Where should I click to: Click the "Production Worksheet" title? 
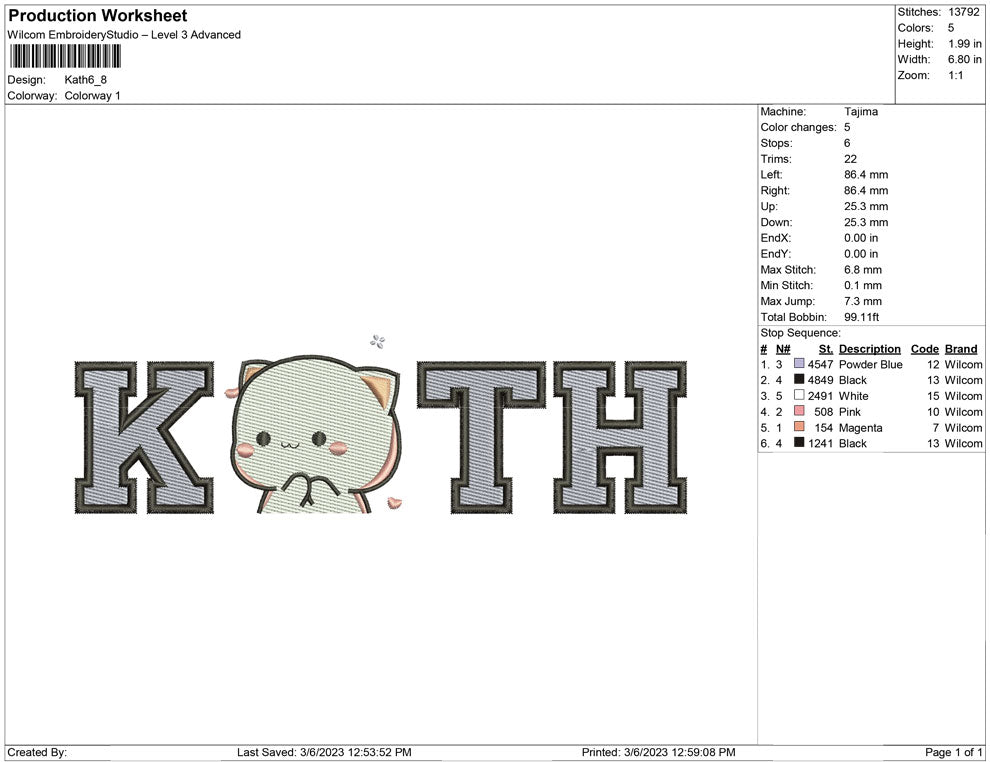(98, 16)
